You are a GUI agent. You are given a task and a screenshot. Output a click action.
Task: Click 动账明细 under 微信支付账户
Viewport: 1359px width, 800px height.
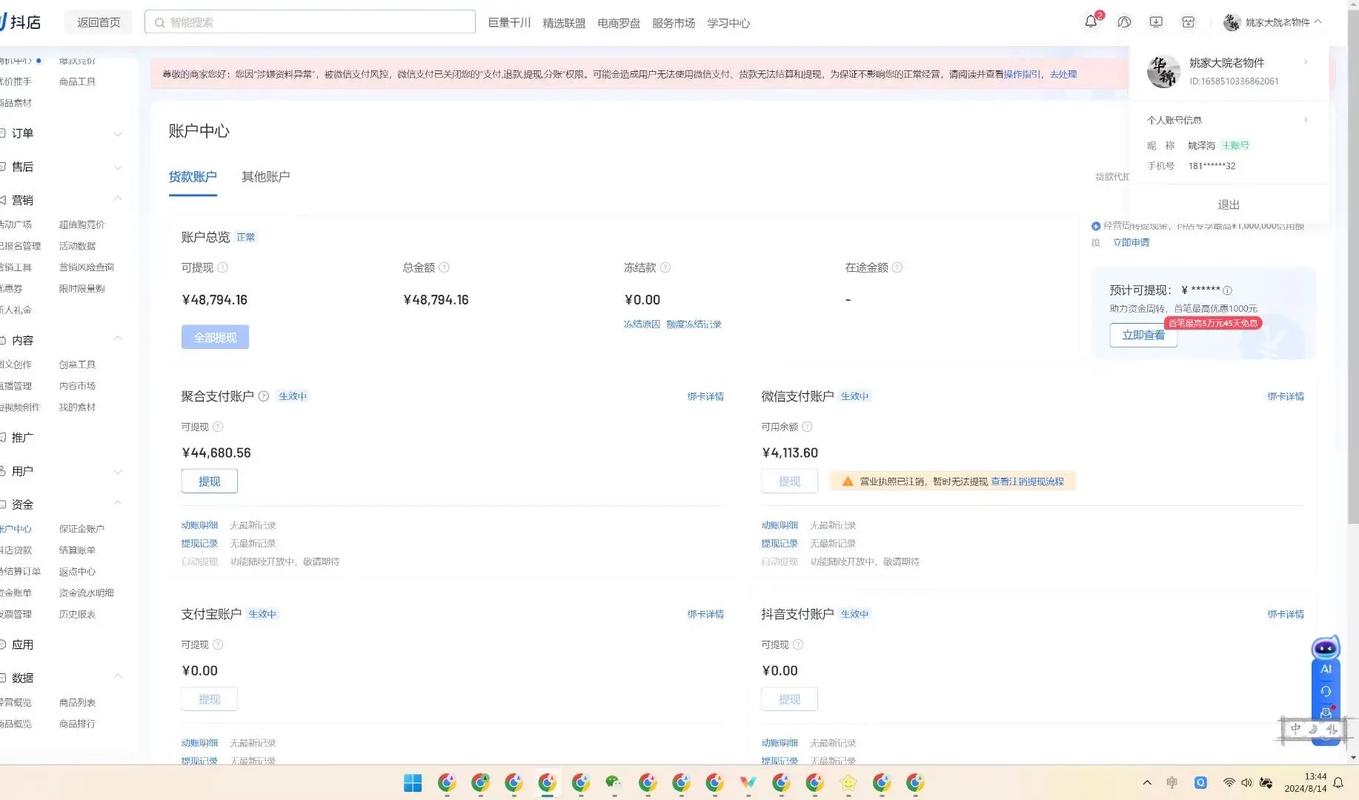[x=780, y=525]
